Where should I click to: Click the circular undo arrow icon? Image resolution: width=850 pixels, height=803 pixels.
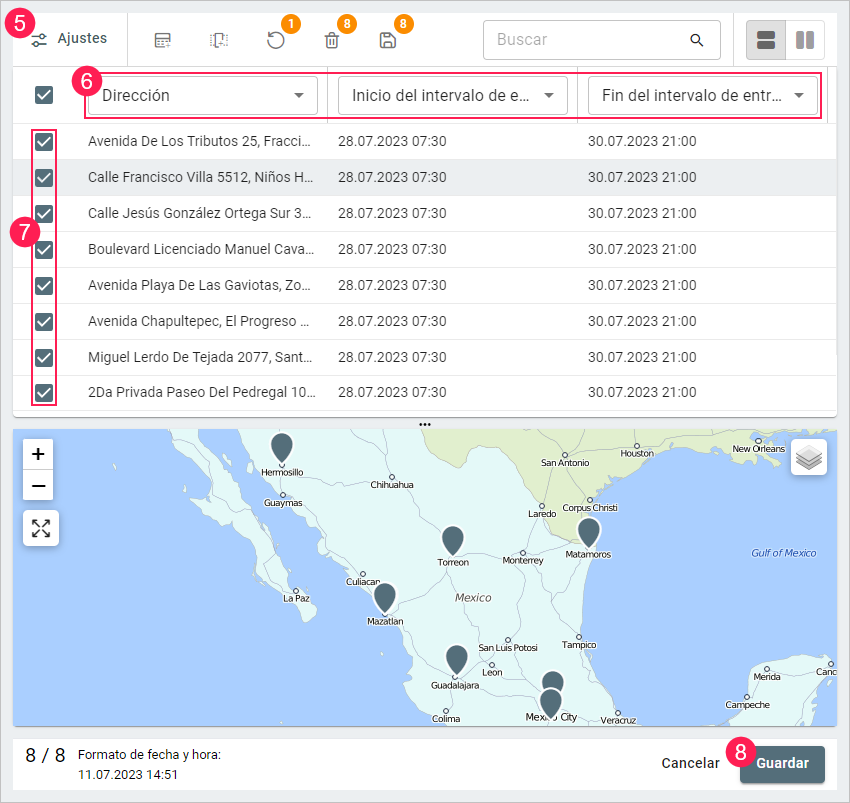[x=275, y=40]
